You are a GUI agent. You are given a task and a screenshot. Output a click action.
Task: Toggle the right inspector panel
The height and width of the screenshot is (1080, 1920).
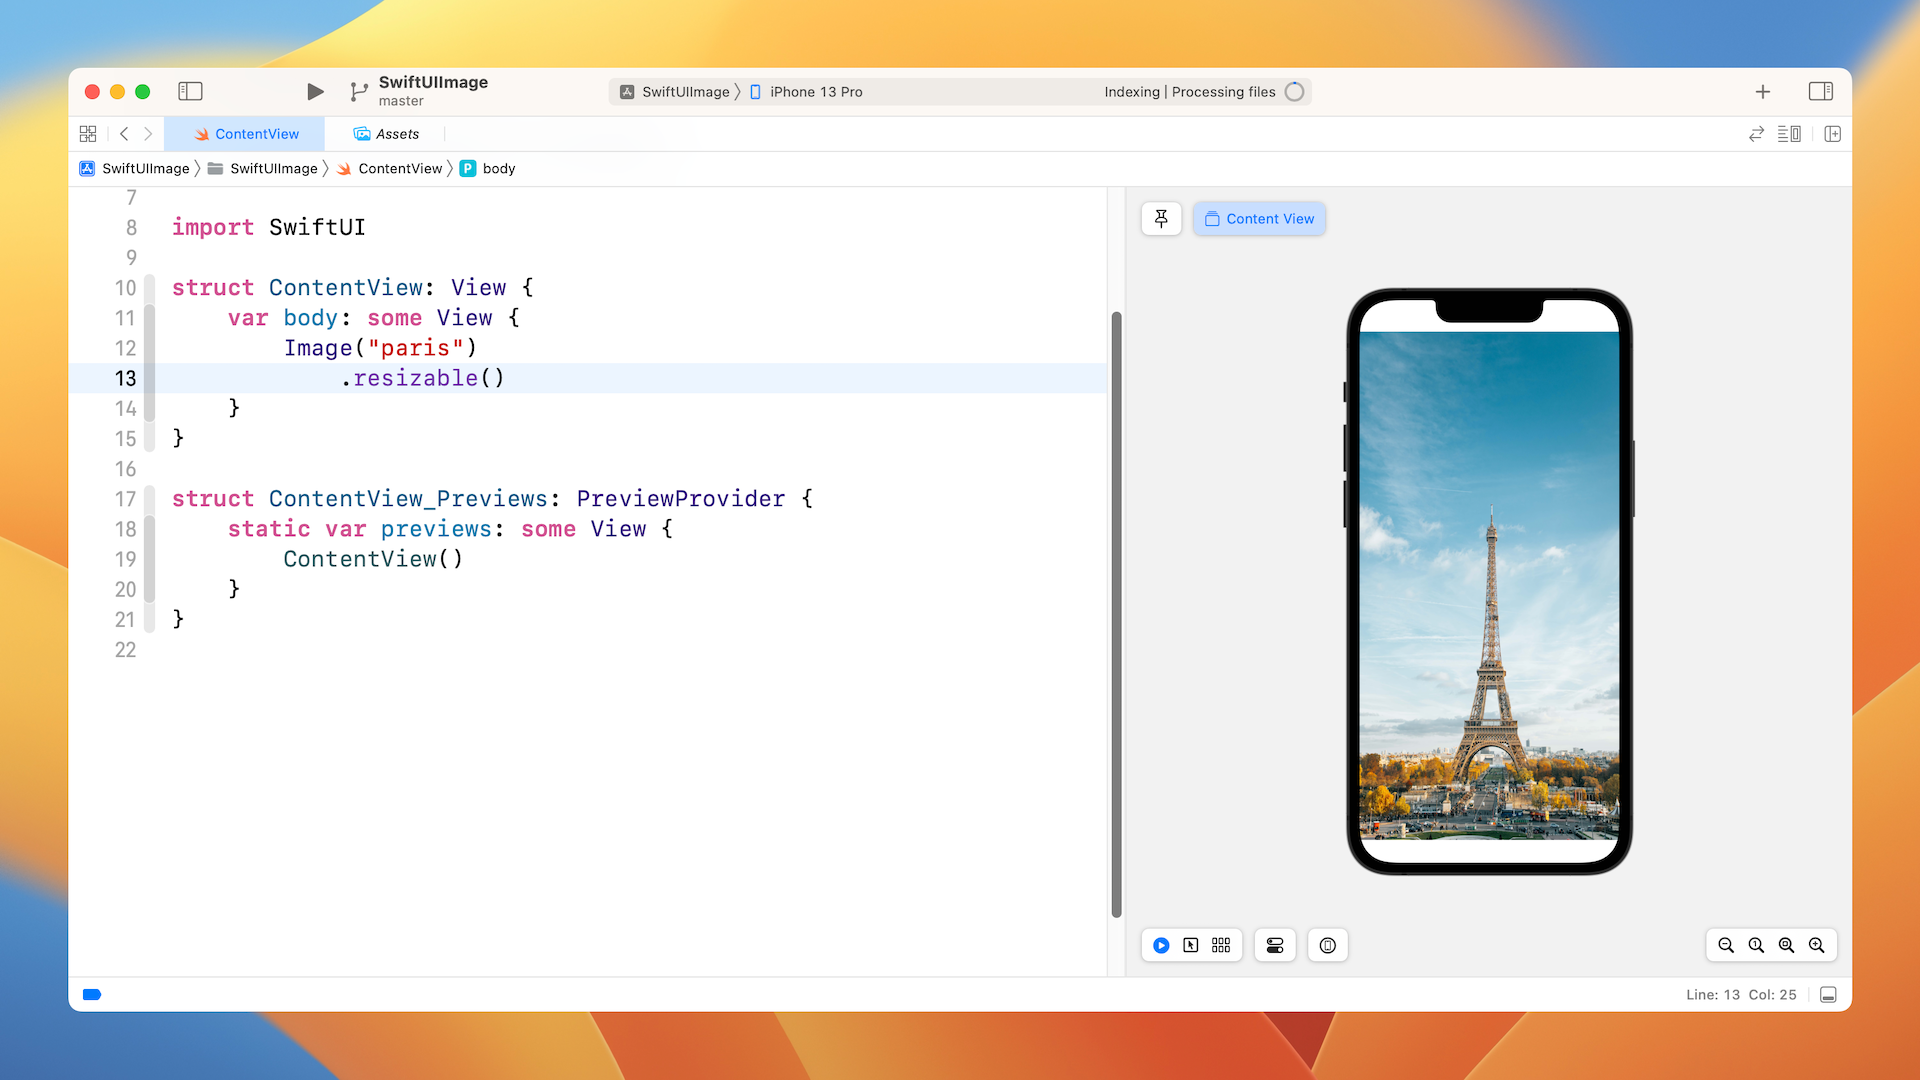coord(1820,92)
